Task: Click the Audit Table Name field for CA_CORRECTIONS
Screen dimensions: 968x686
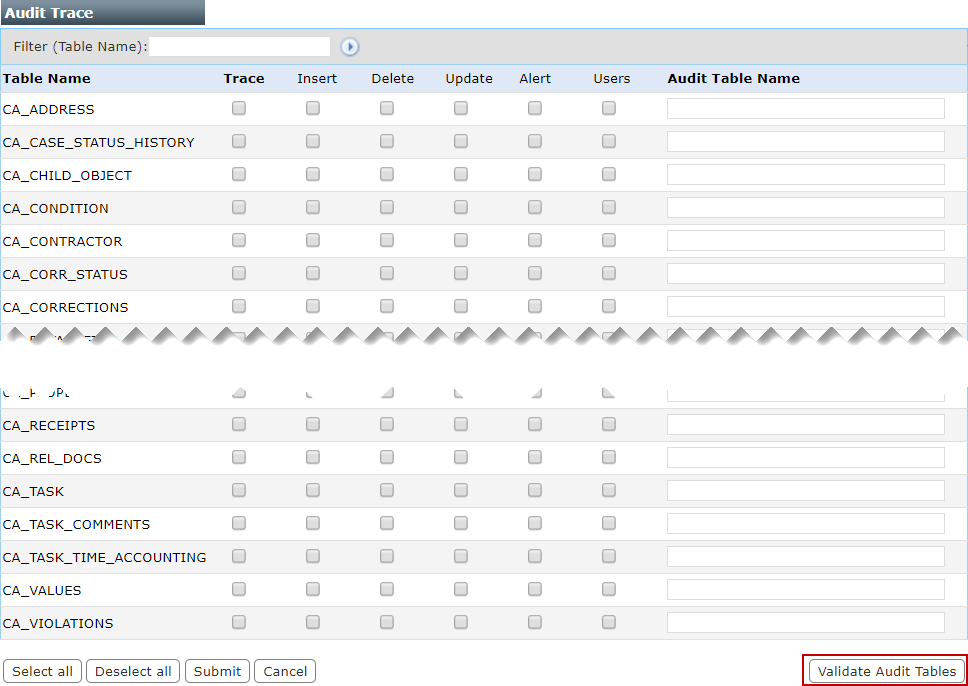Action: 804,306
